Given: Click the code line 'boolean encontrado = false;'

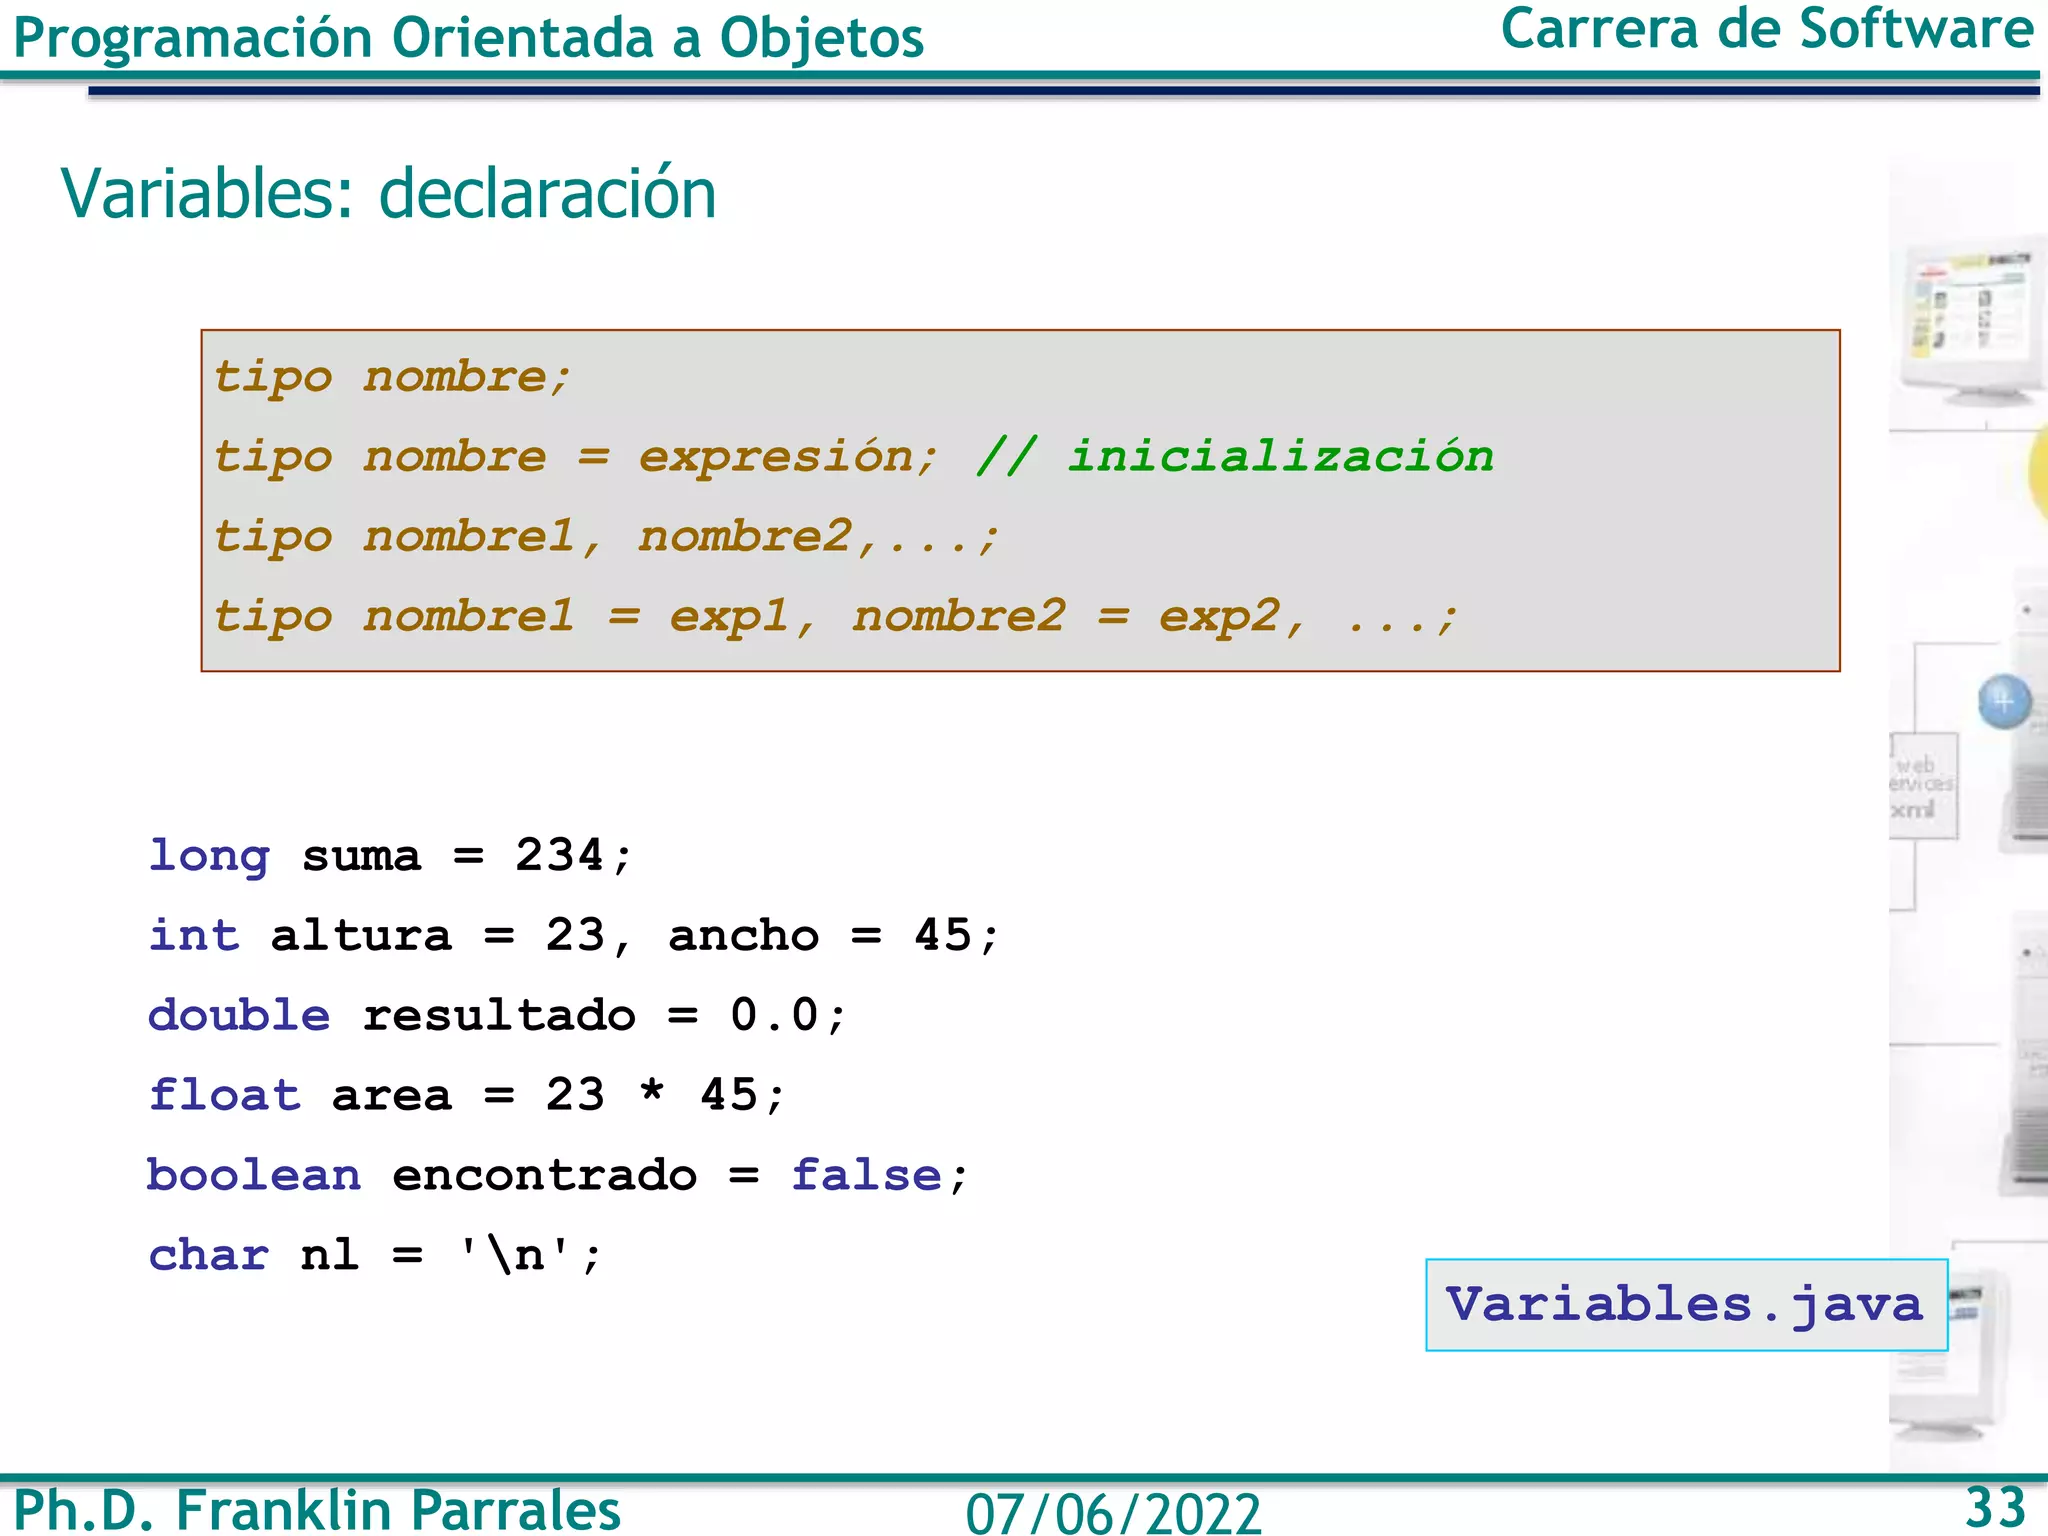Looking at the screenshot, I should 558,1175.
